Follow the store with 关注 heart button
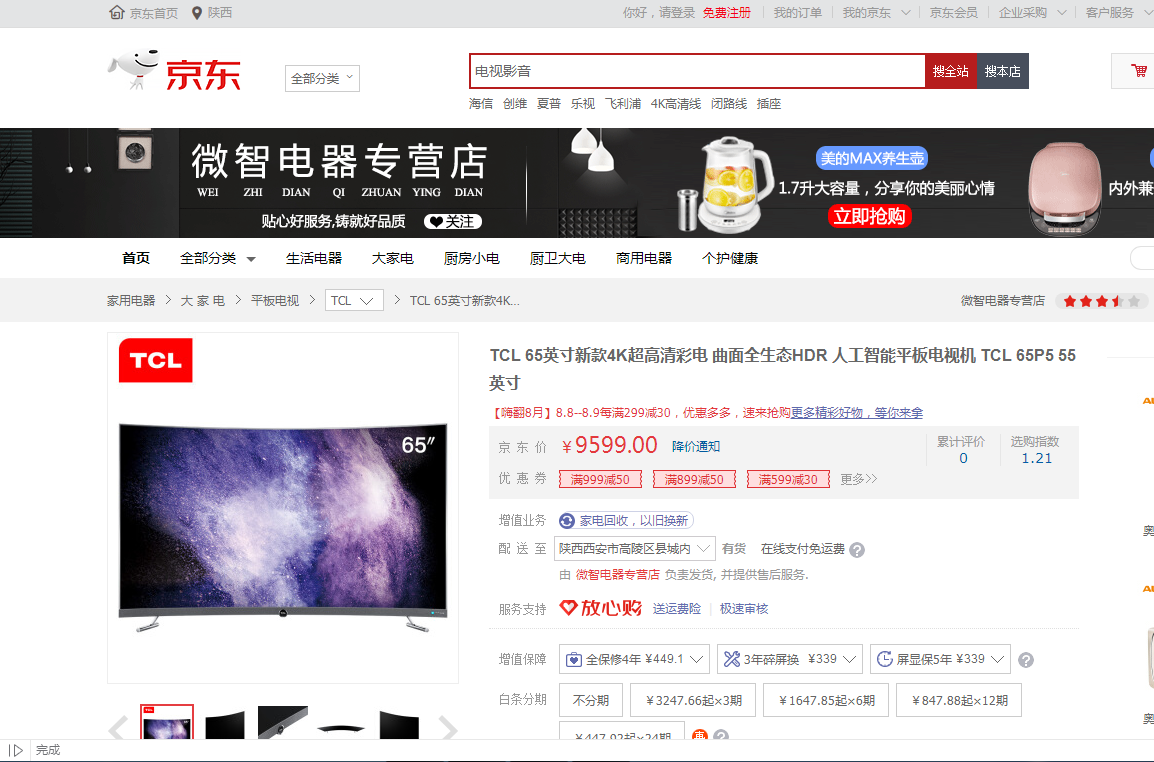Image resolution: width=1154 pixels, height=762 pixels. (453, 222)
